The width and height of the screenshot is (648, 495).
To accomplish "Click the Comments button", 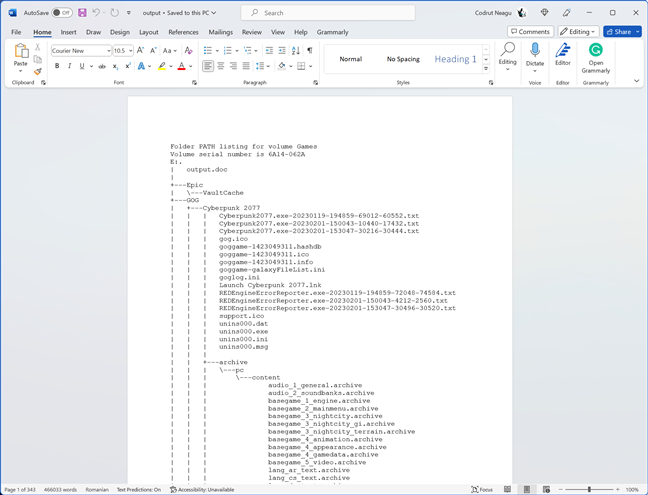I will 531,32.
